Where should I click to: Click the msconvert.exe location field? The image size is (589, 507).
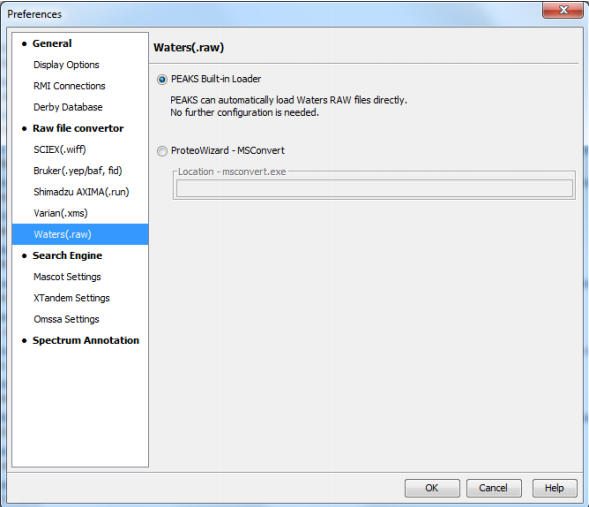click(374, 188)
